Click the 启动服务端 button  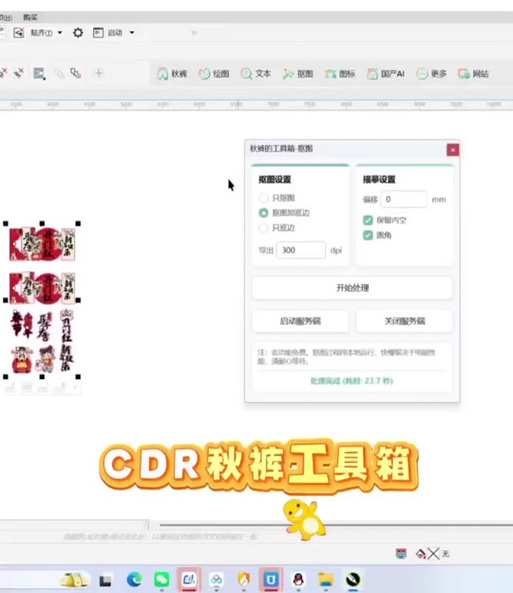coord(300,321)
